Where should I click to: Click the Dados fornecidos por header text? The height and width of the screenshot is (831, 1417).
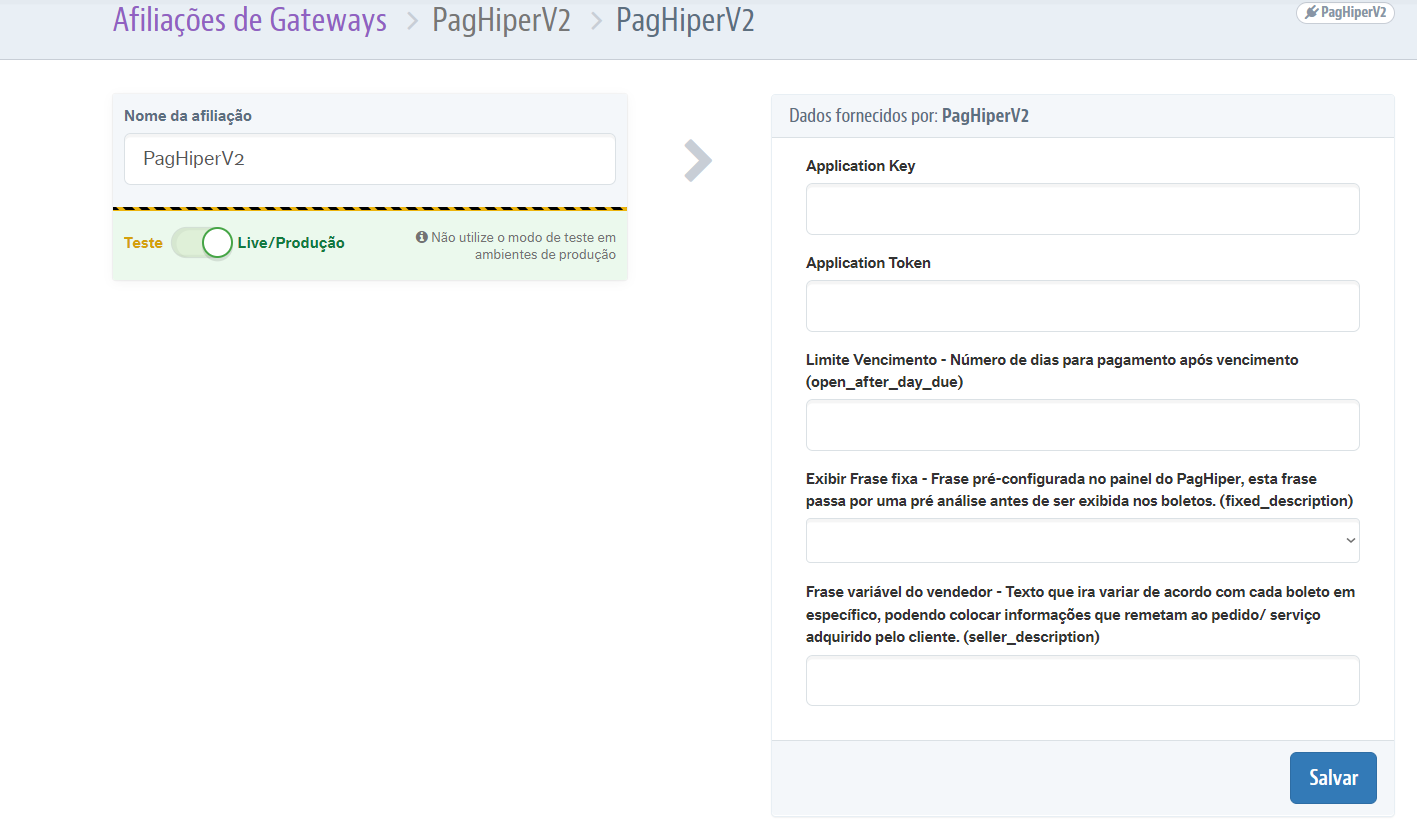[x=909, y=116]
